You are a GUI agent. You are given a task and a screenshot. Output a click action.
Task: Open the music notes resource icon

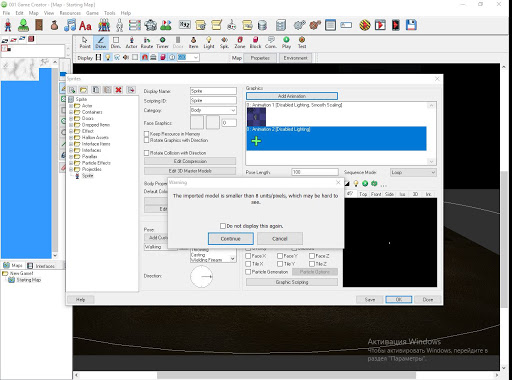tap(70, 25)
